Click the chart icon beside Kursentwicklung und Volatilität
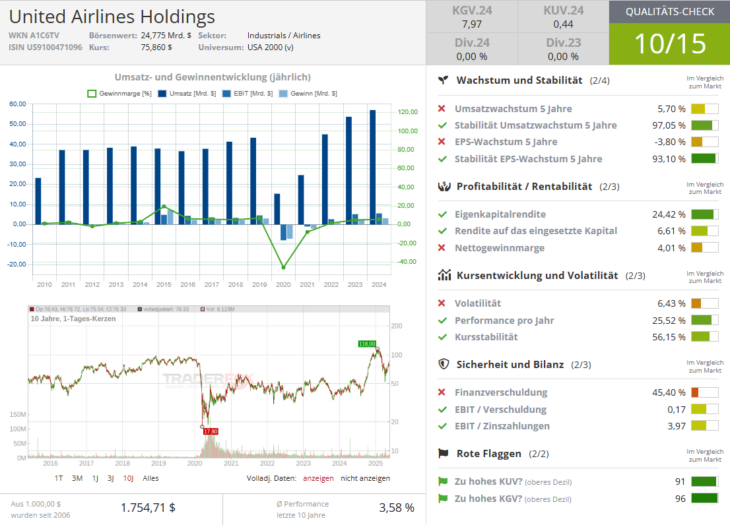This screenshot has height=525, width=730. coord(443,275)
